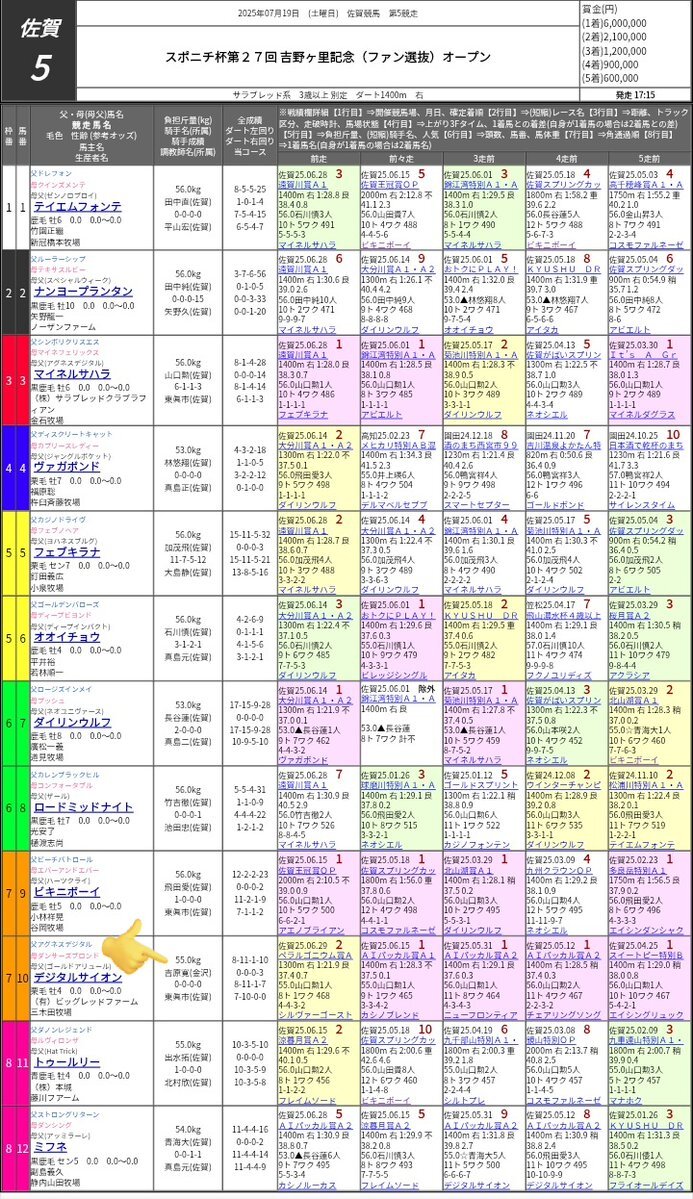Click first prize amount (1着)6,000,000
The height and width of the screenshot is (1199, 693).
613,24
